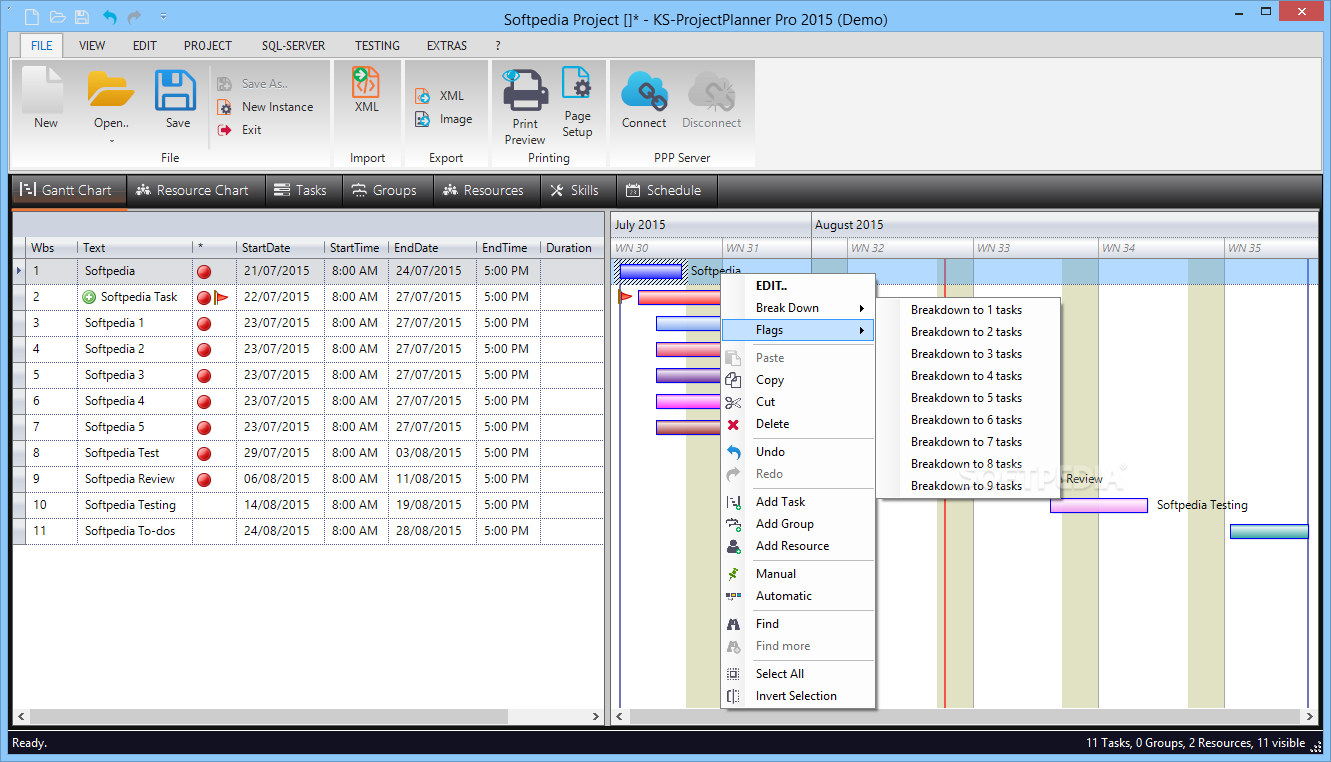The image size is (1331, 762).
Task: Click the row selector arrow on row 1
Action: [x=19, y=271]
